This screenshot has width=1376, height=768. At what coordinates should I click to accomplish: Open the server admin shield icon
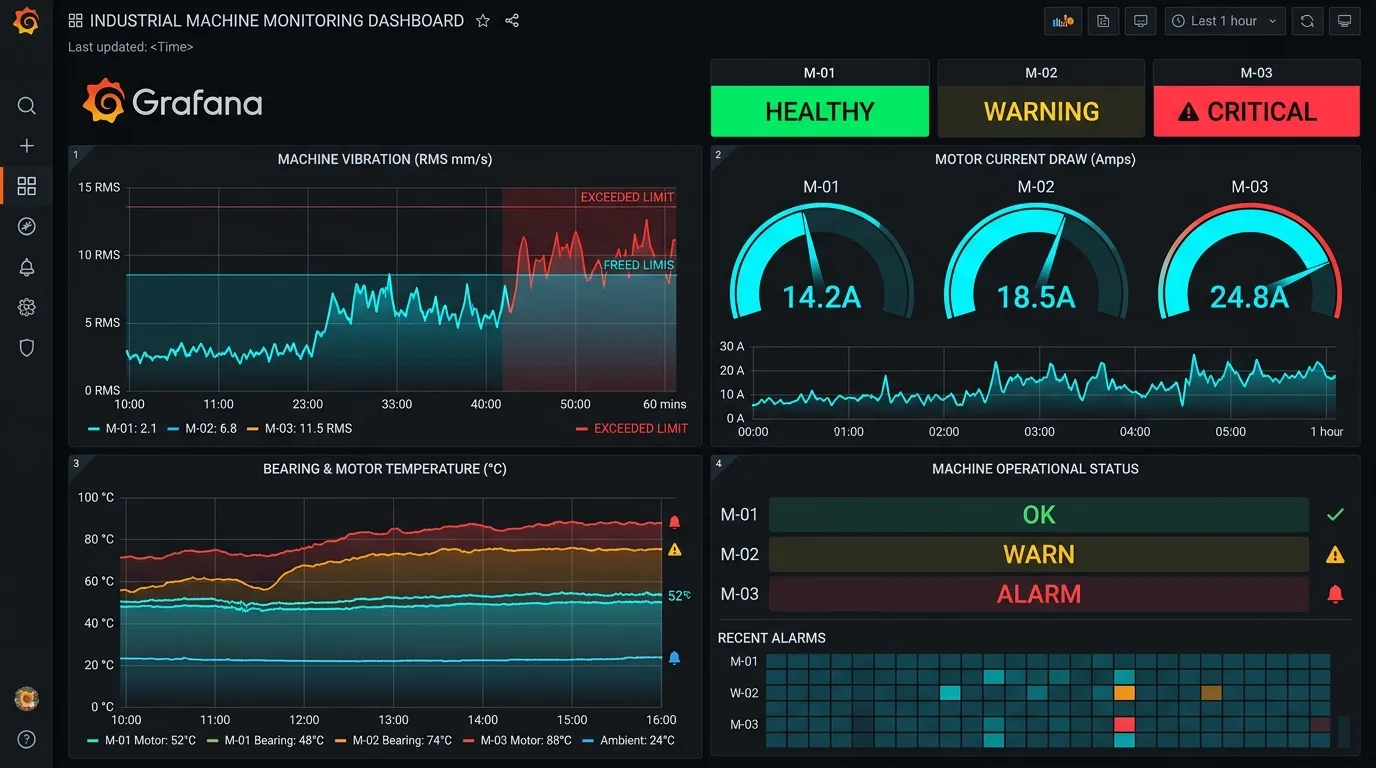click(x=27, y=347)
